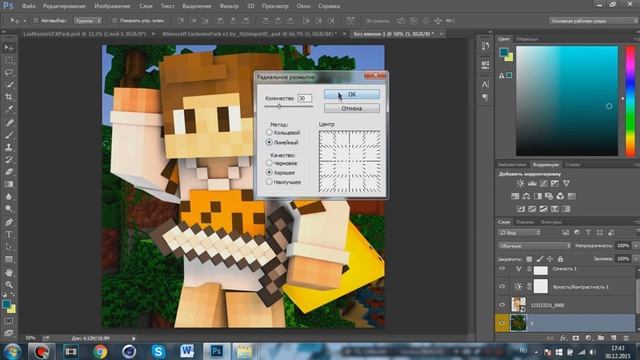640x360 pixels.
Task: Open the Файл menu
Action: (28, 6)
